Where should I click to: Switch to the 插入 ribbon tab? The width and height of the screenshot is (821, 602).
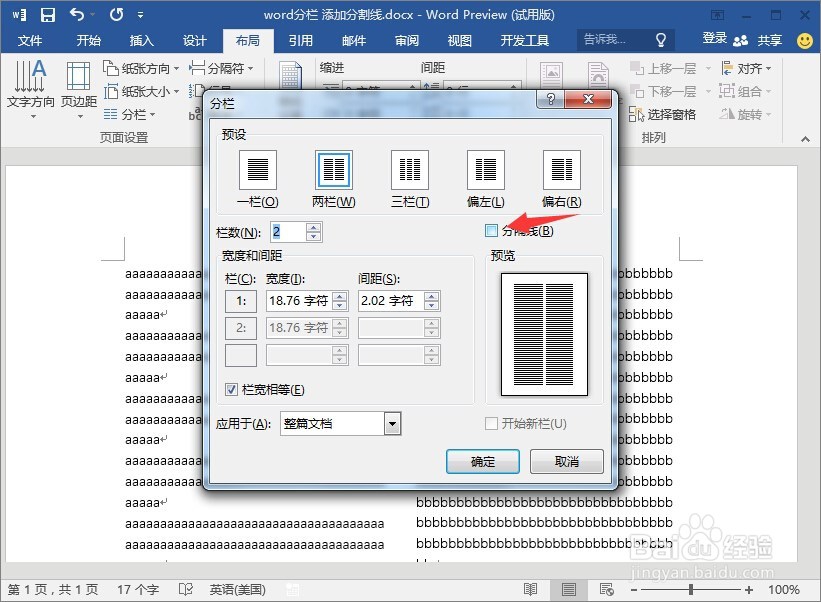(x=141, y=40)
